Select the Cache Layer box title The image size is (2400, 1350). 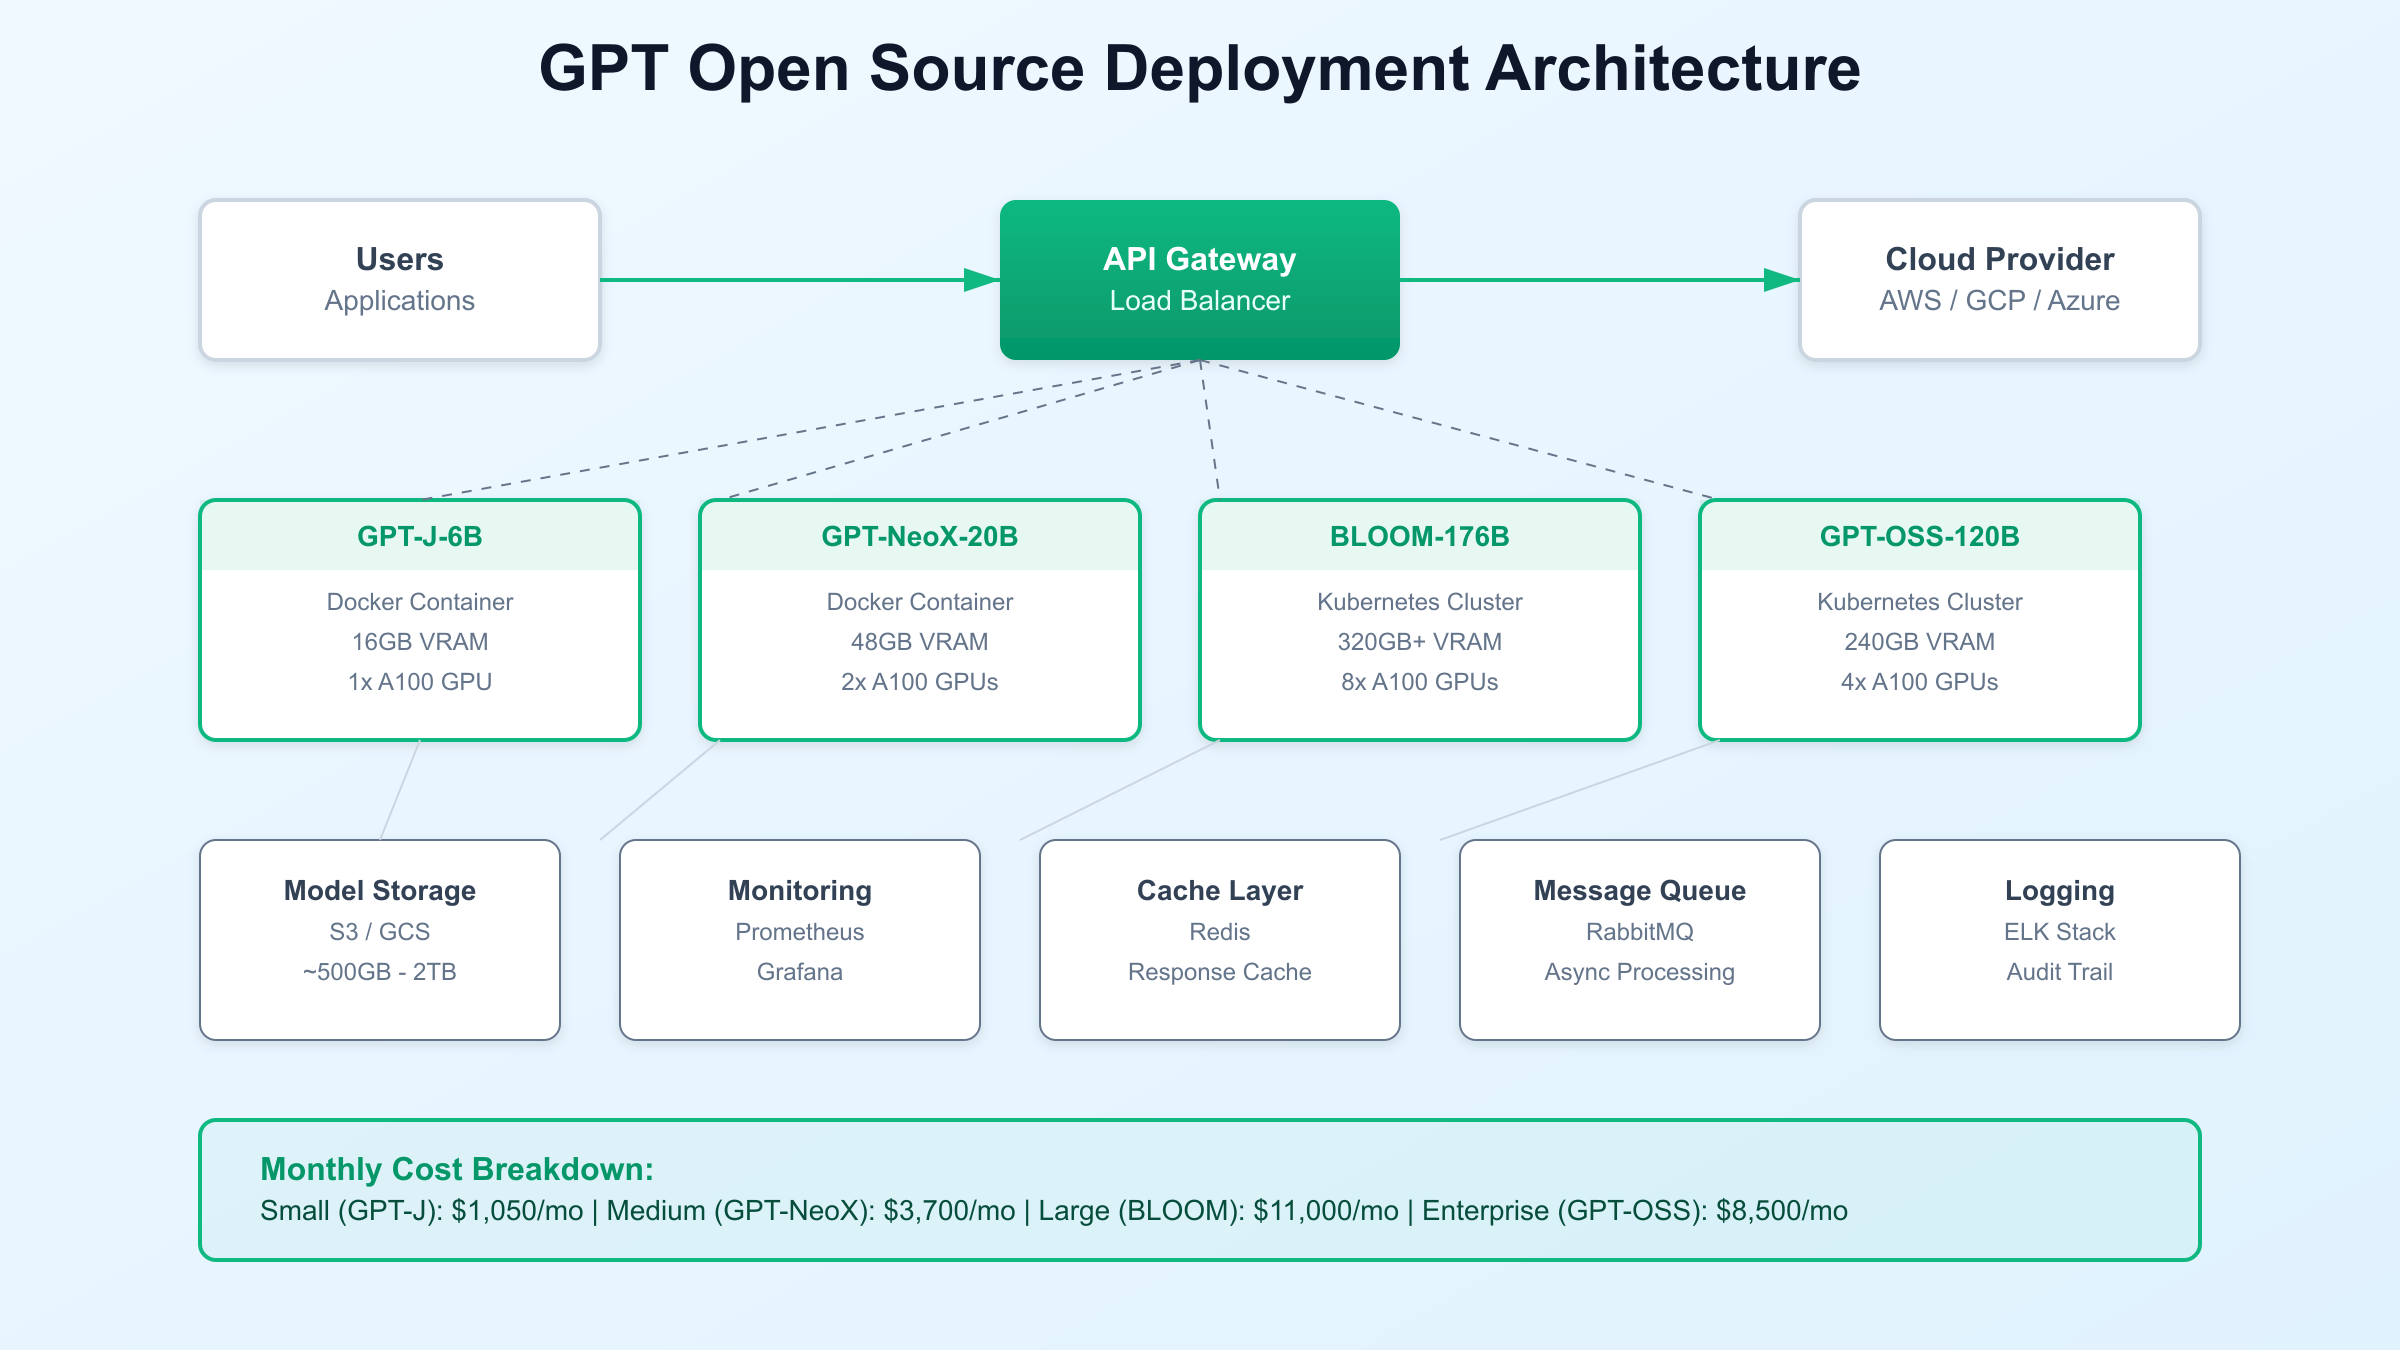(1220, 890)
